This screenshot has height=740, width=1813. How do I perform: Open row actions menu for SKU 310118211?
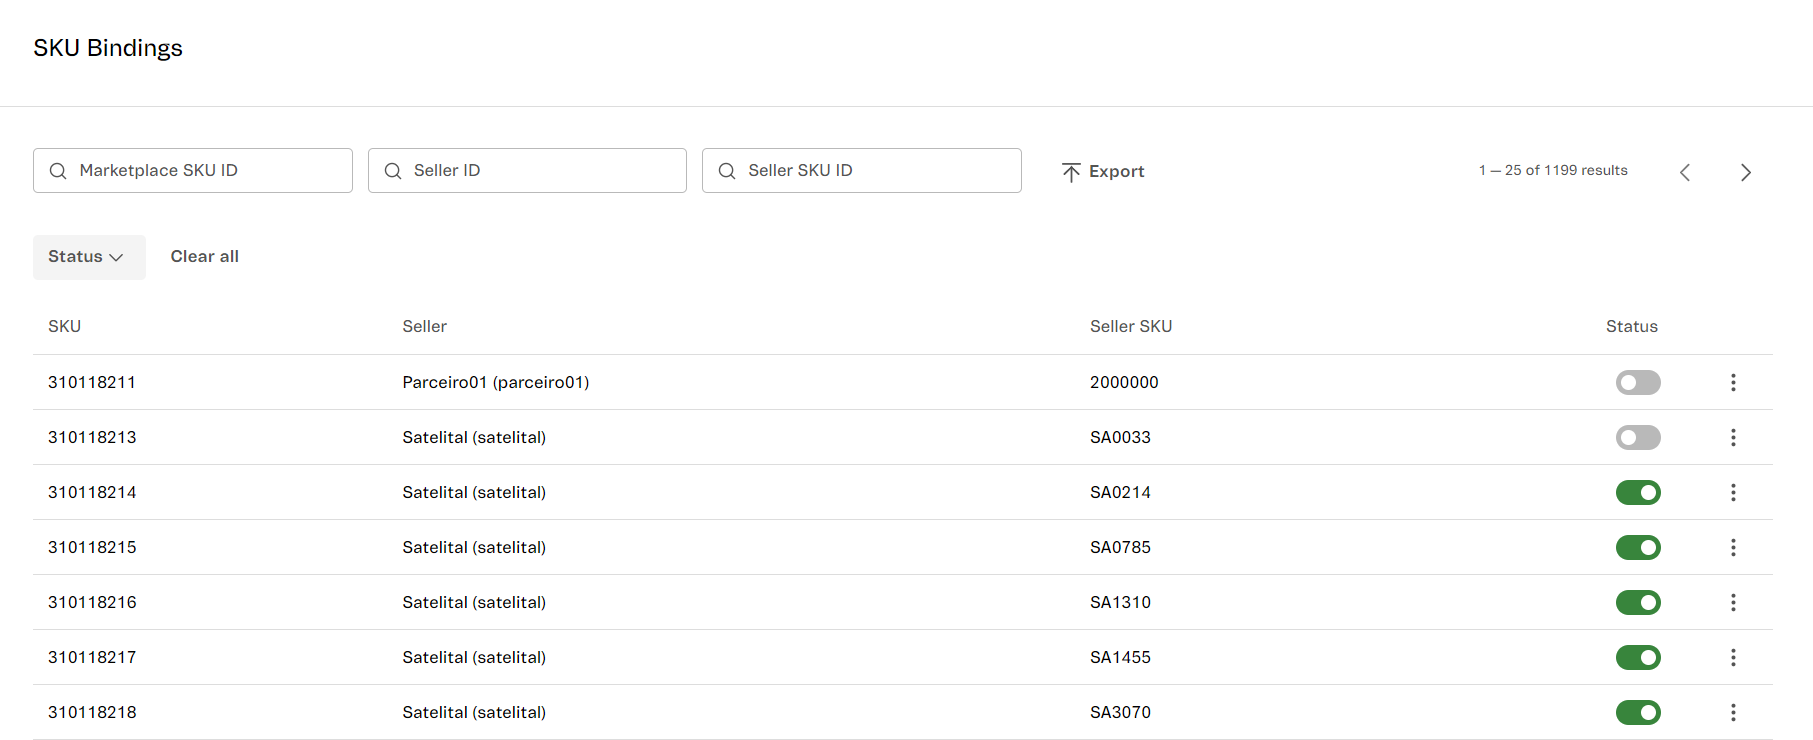point(1733,382)
